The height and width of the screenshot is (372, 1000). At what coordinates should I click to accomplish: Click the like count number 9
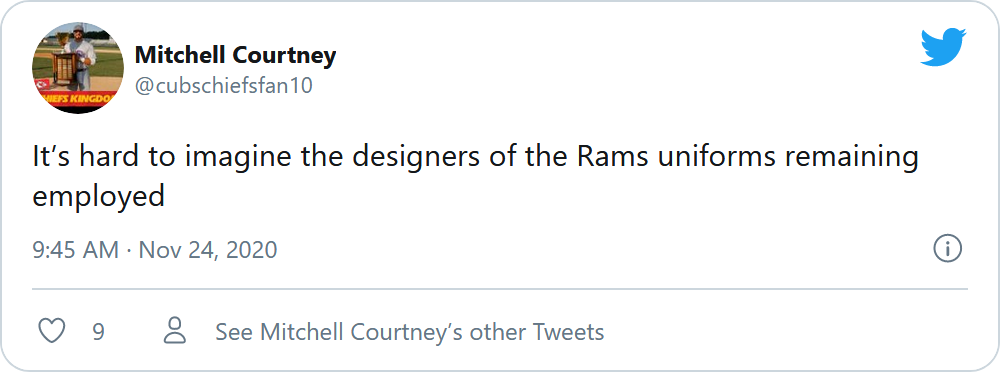tap(98, 332)
